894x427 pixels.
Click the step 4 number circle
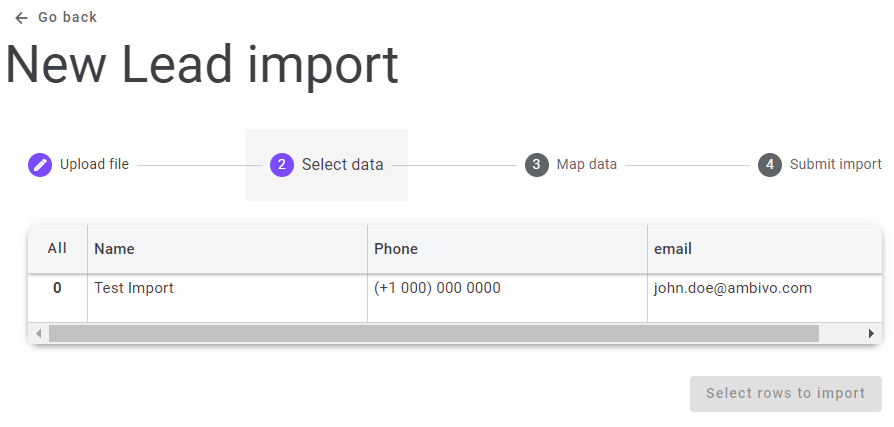[x=769, y=165]
